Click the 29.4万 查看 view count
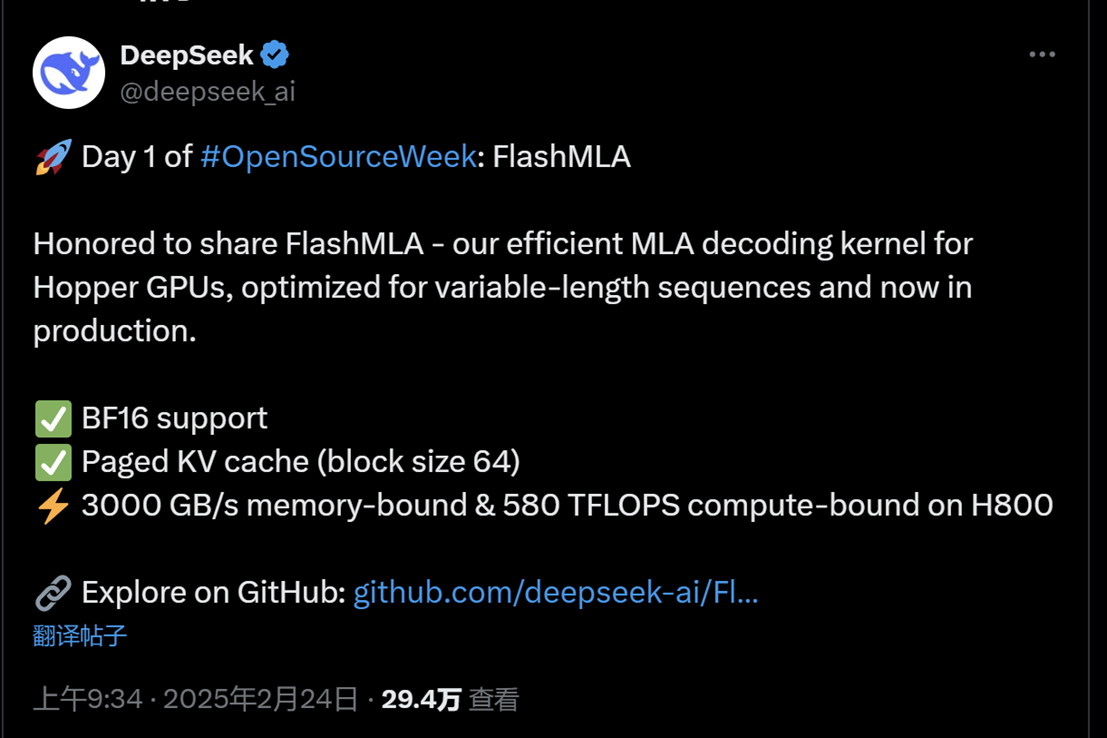Viewport: 1107px width, 738px height. pyautogui.click(x=450, y=699)
